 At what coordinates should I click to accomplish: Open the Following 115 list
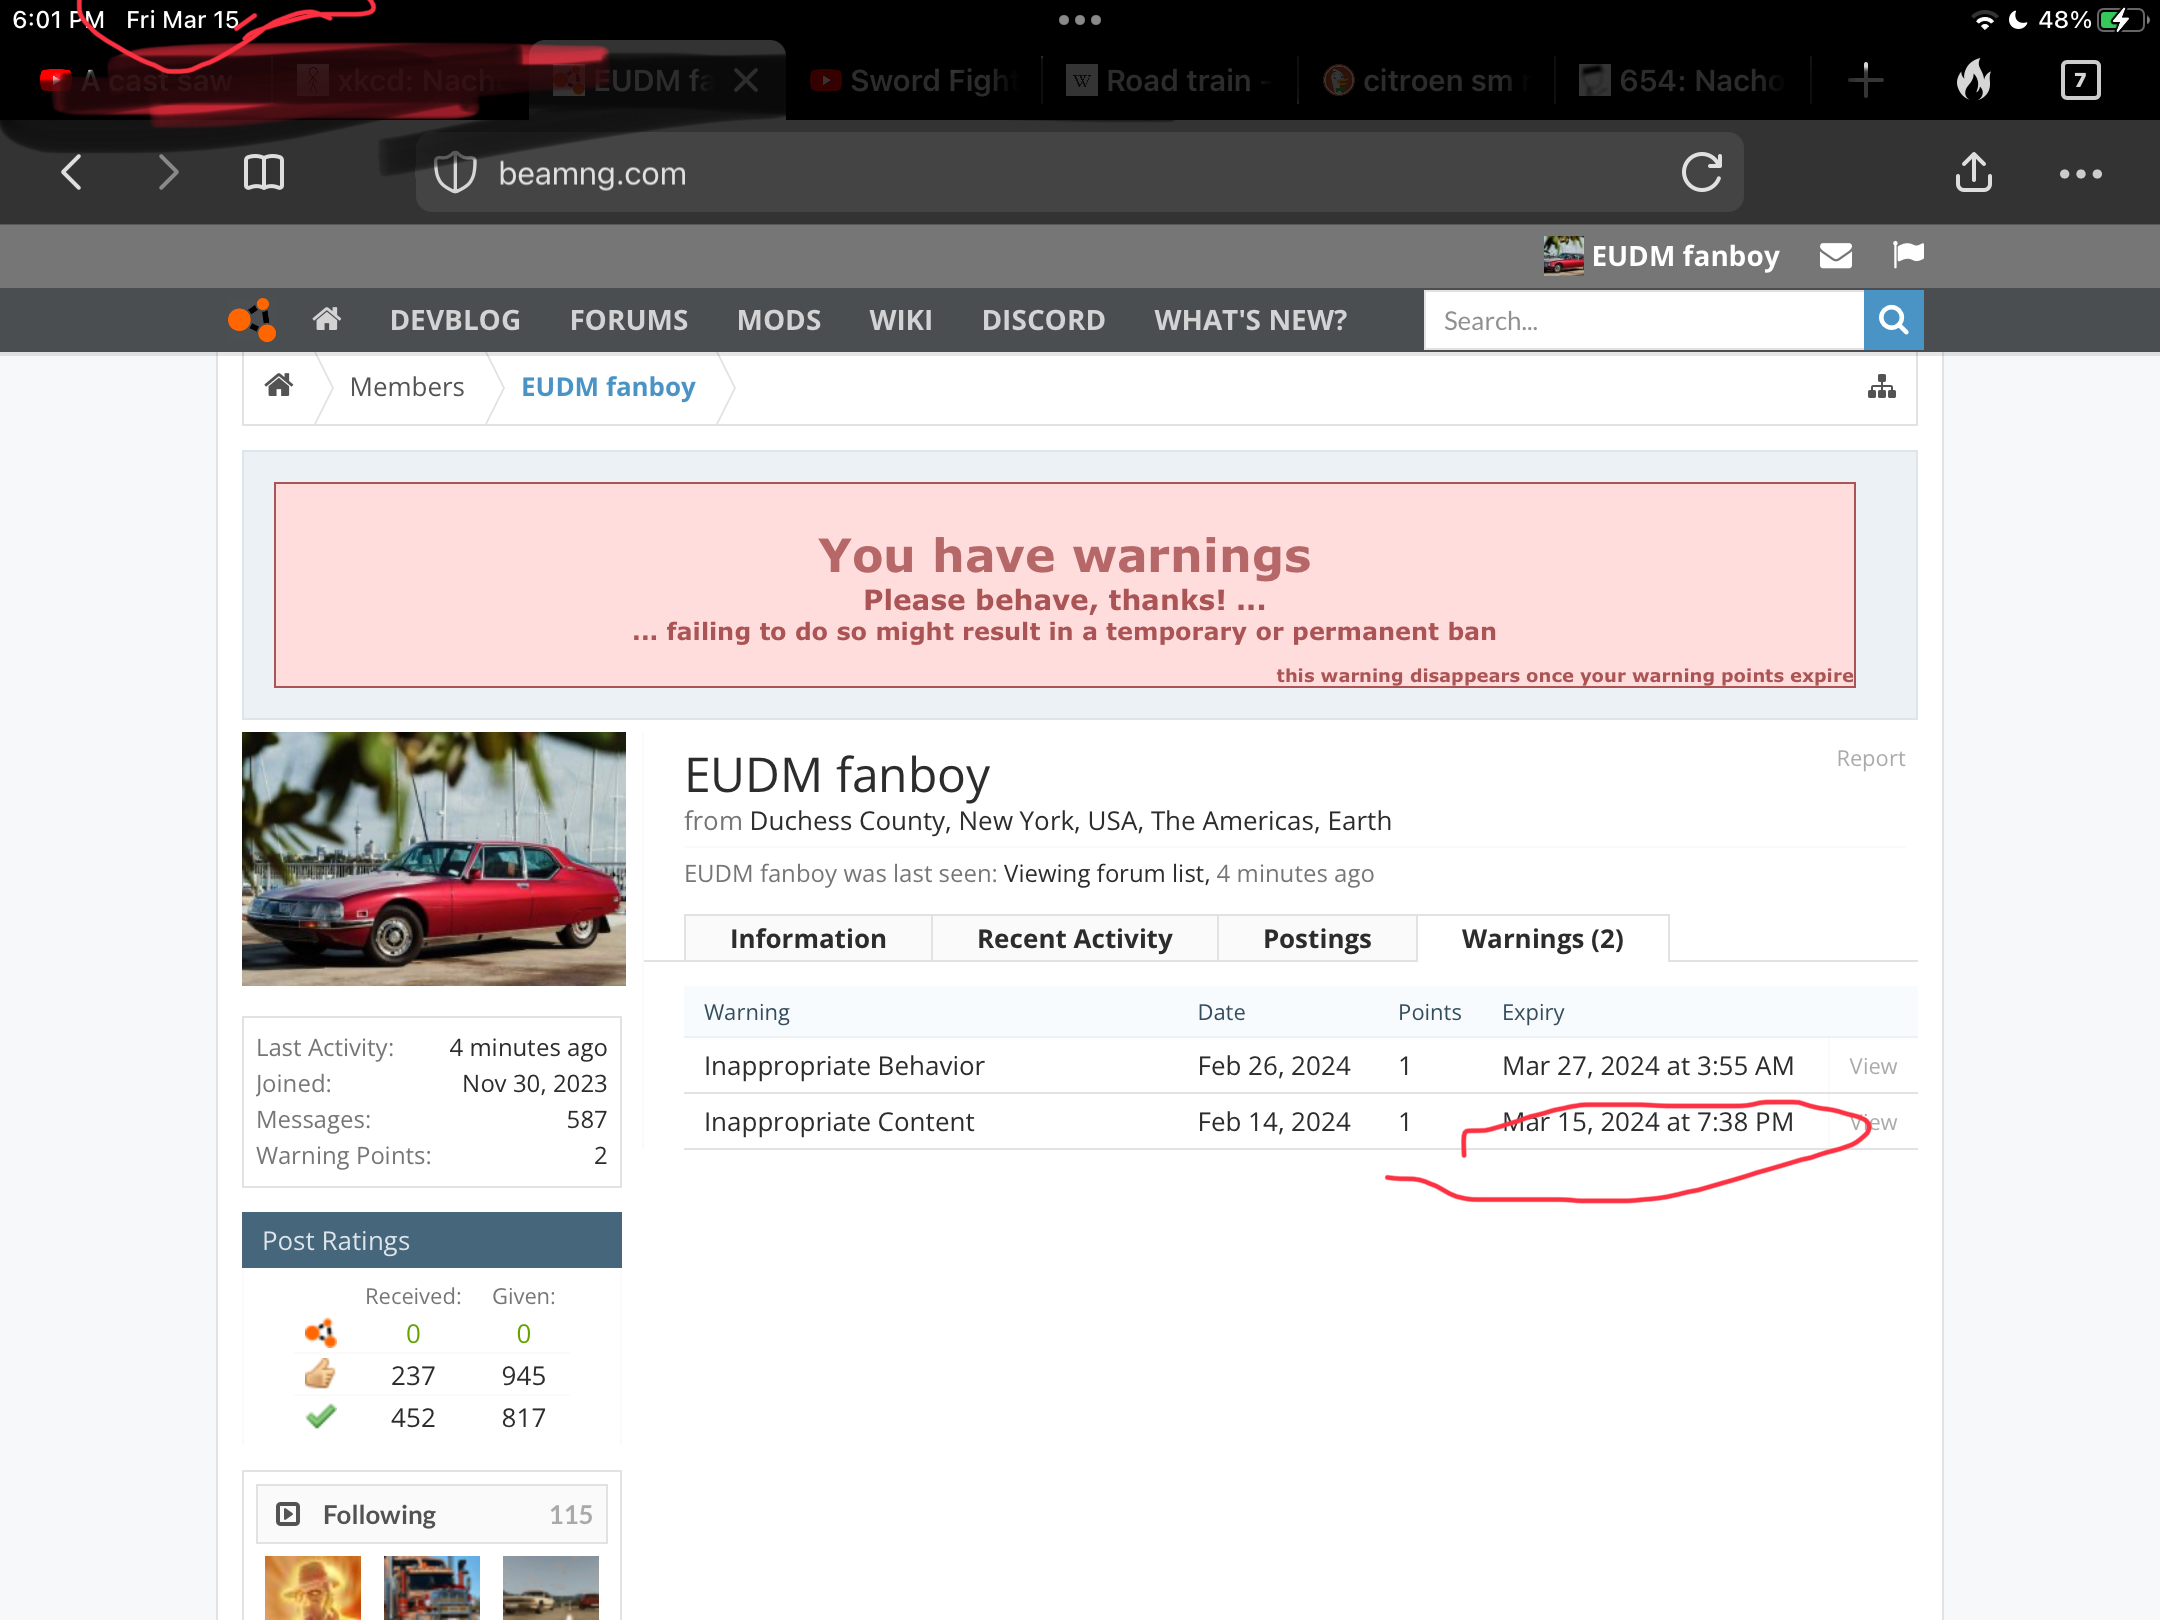(432, 1514)
